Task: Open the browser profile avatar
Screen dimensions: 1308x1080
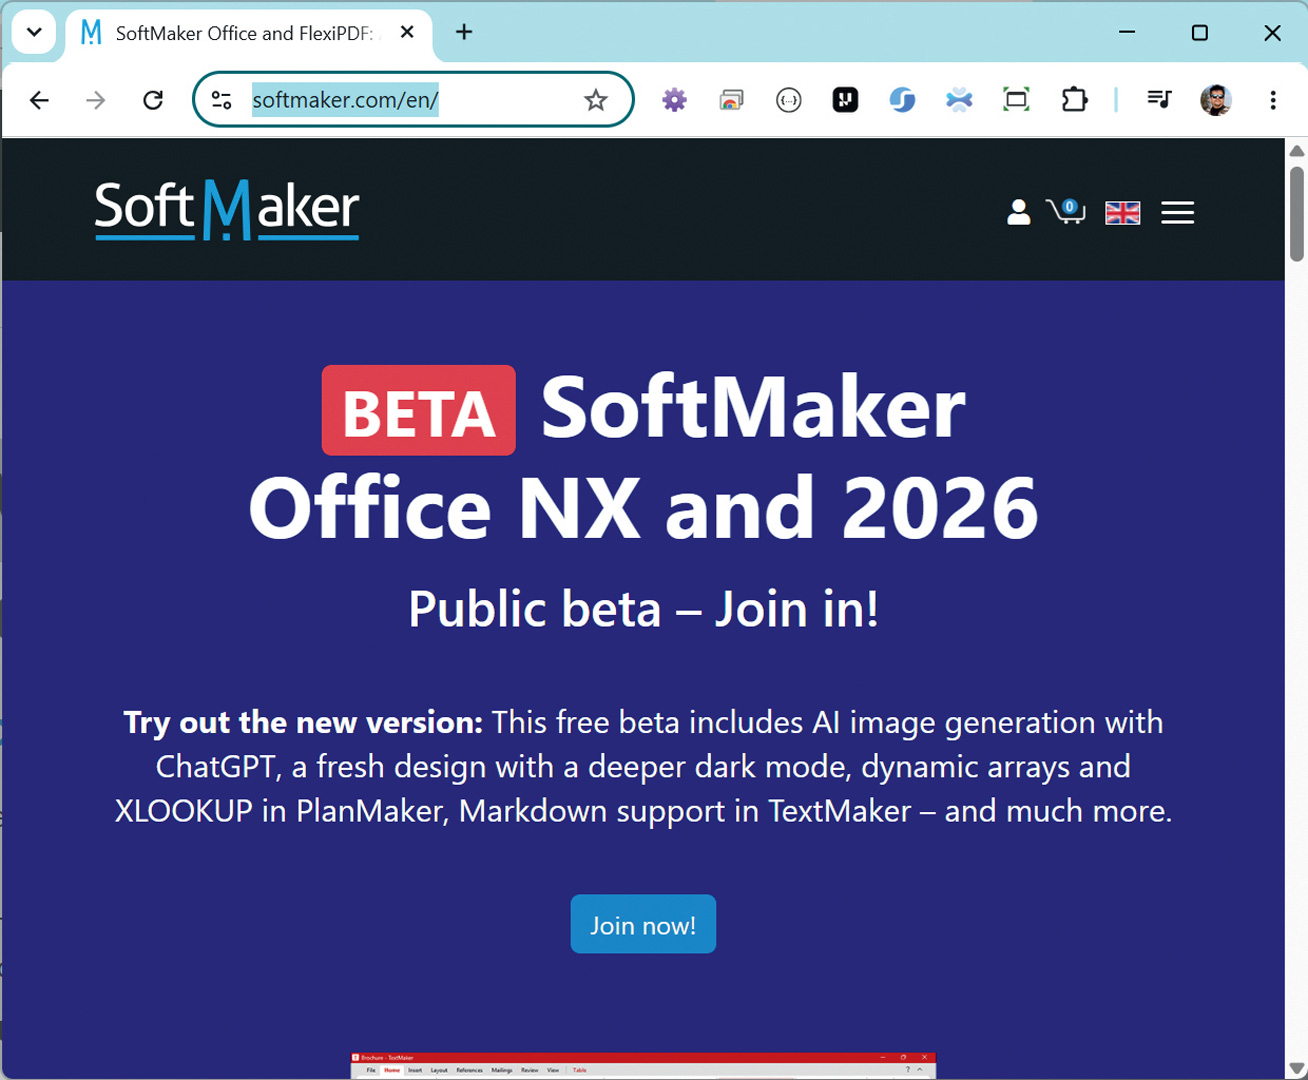Action: click(1216, 100)
